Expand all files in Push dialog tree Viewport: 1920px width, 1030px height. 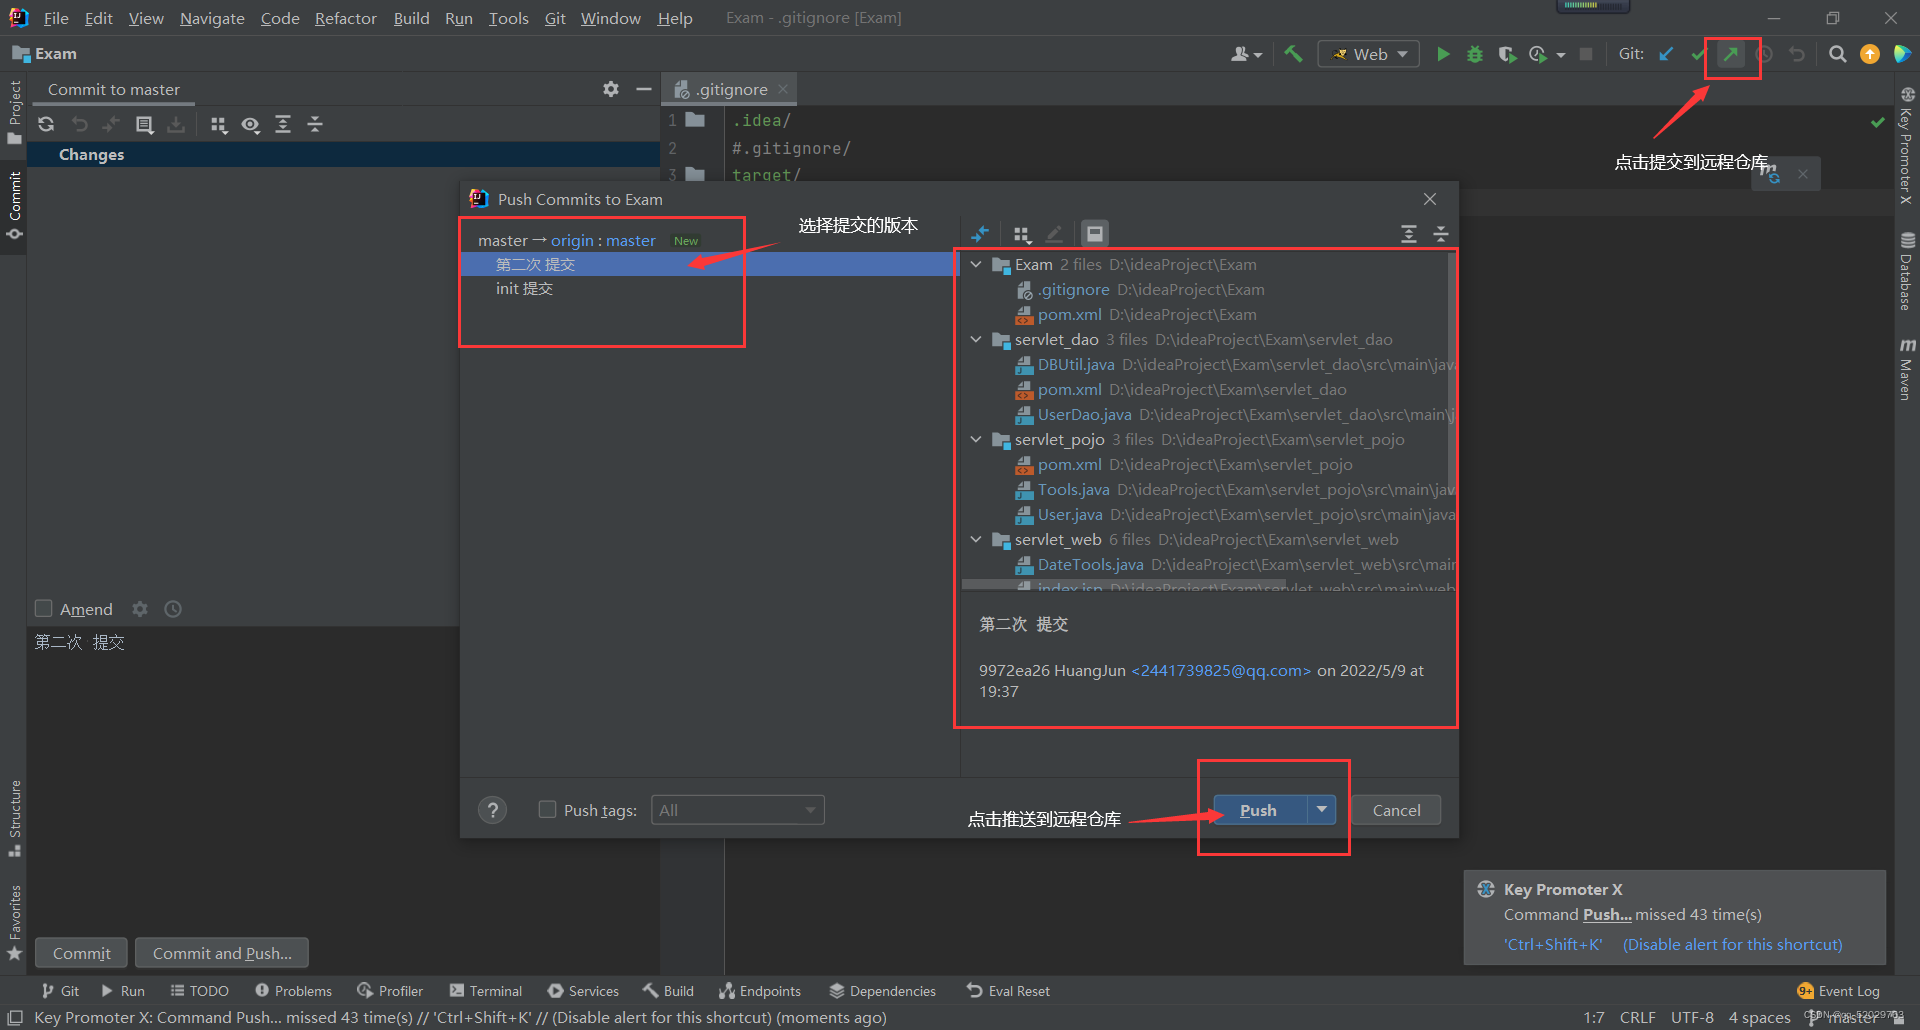tap(1409, 234)
